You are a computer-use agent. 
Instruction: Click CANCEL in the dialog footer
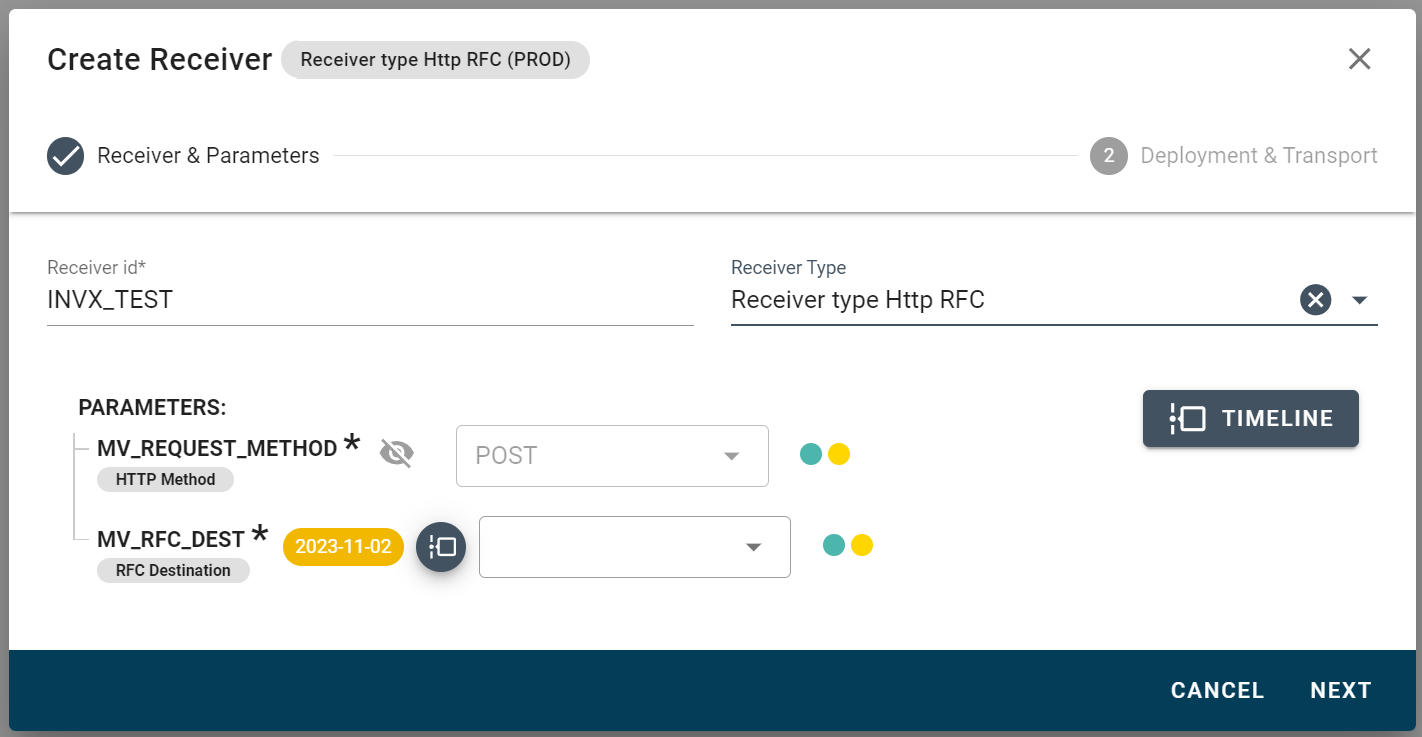pos(1217,691)
